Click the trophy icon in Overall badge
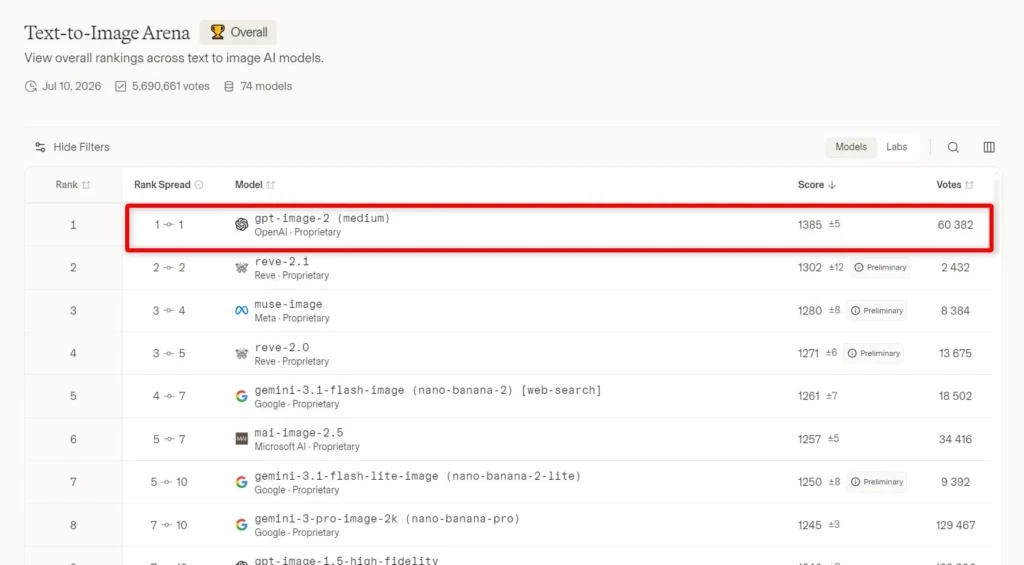The image size is (1024, 565). point(217,32)
